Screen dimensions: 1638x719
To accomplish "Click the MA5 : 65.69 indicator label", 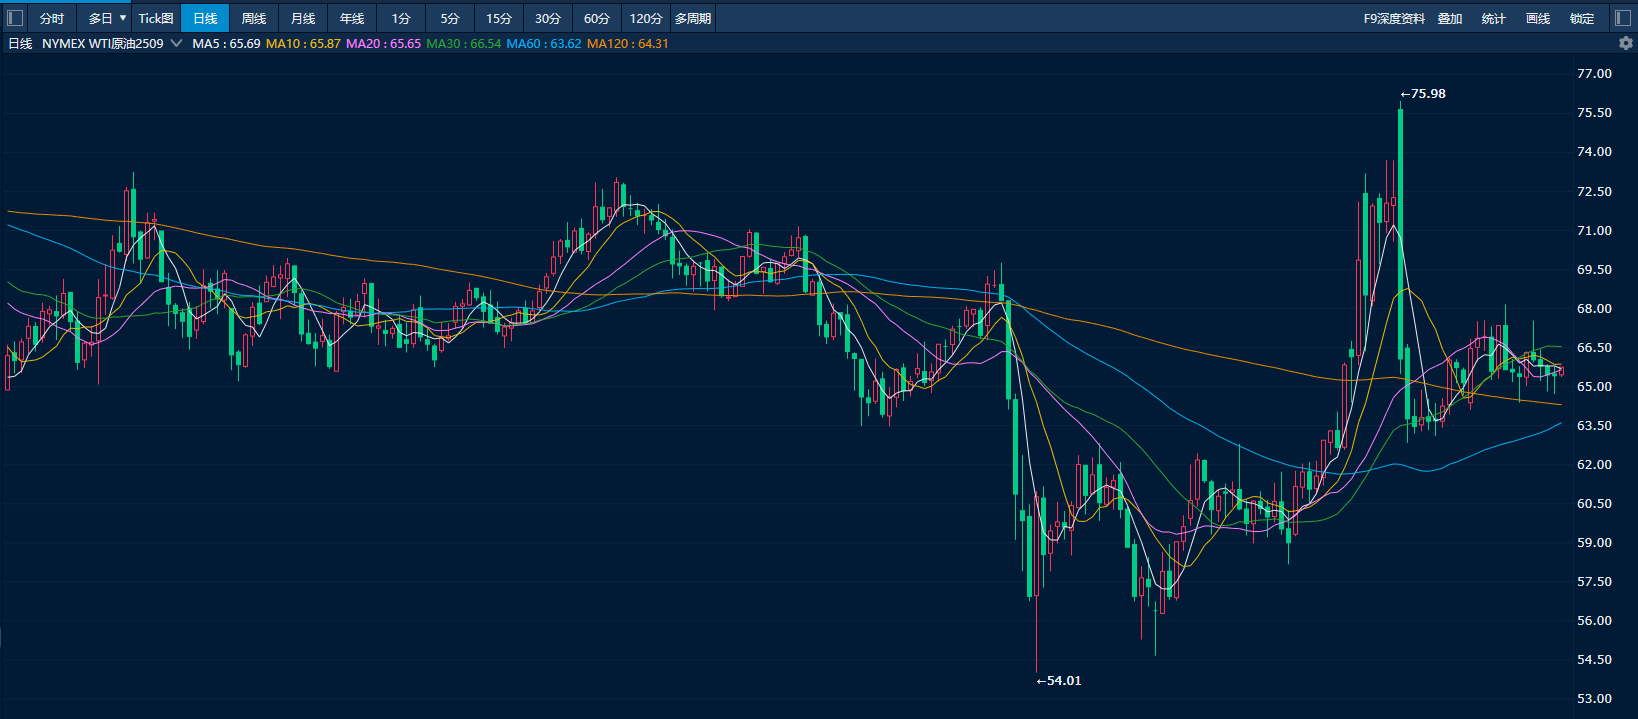I will tap(226, 43).
